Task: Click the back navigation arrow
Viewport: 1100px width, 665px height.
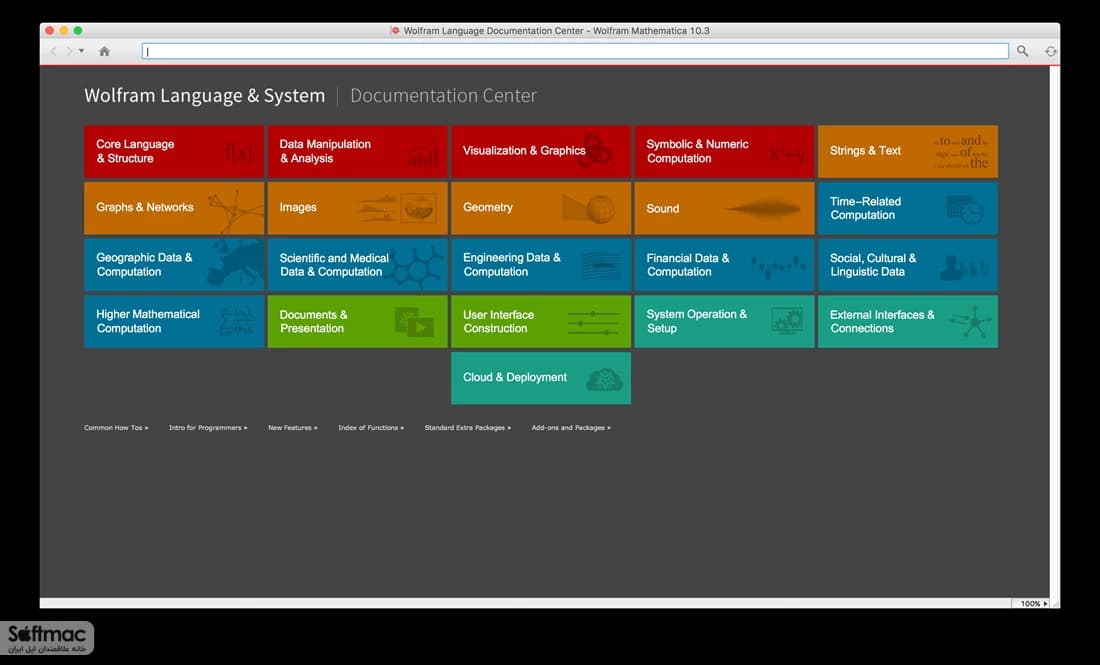Action: tap(53, 51)
